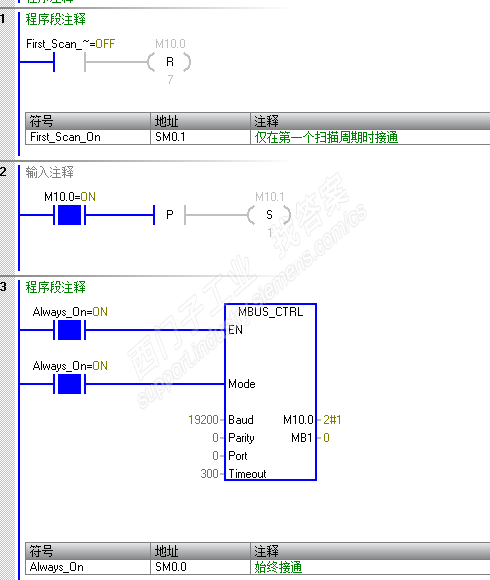Click the Port input value 0
Image resolution: width=490 pixels, height=580 pixels.
click(x=215, y=456)
